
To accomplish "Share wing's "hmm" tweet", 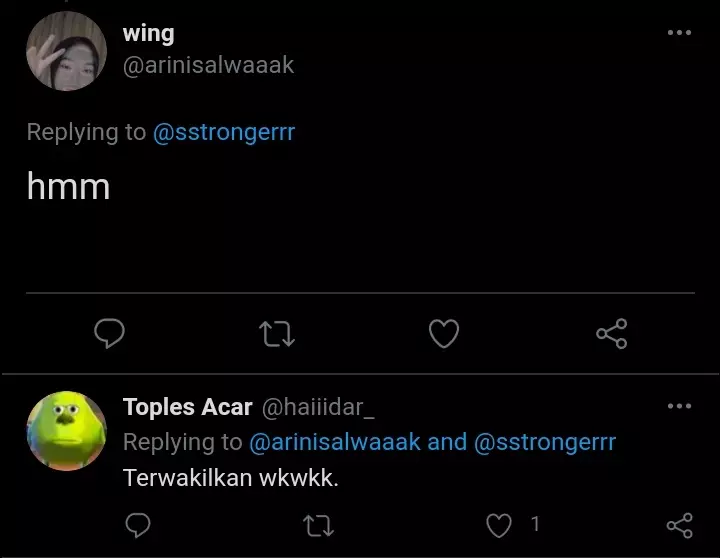I will click(x=611, y=334).
